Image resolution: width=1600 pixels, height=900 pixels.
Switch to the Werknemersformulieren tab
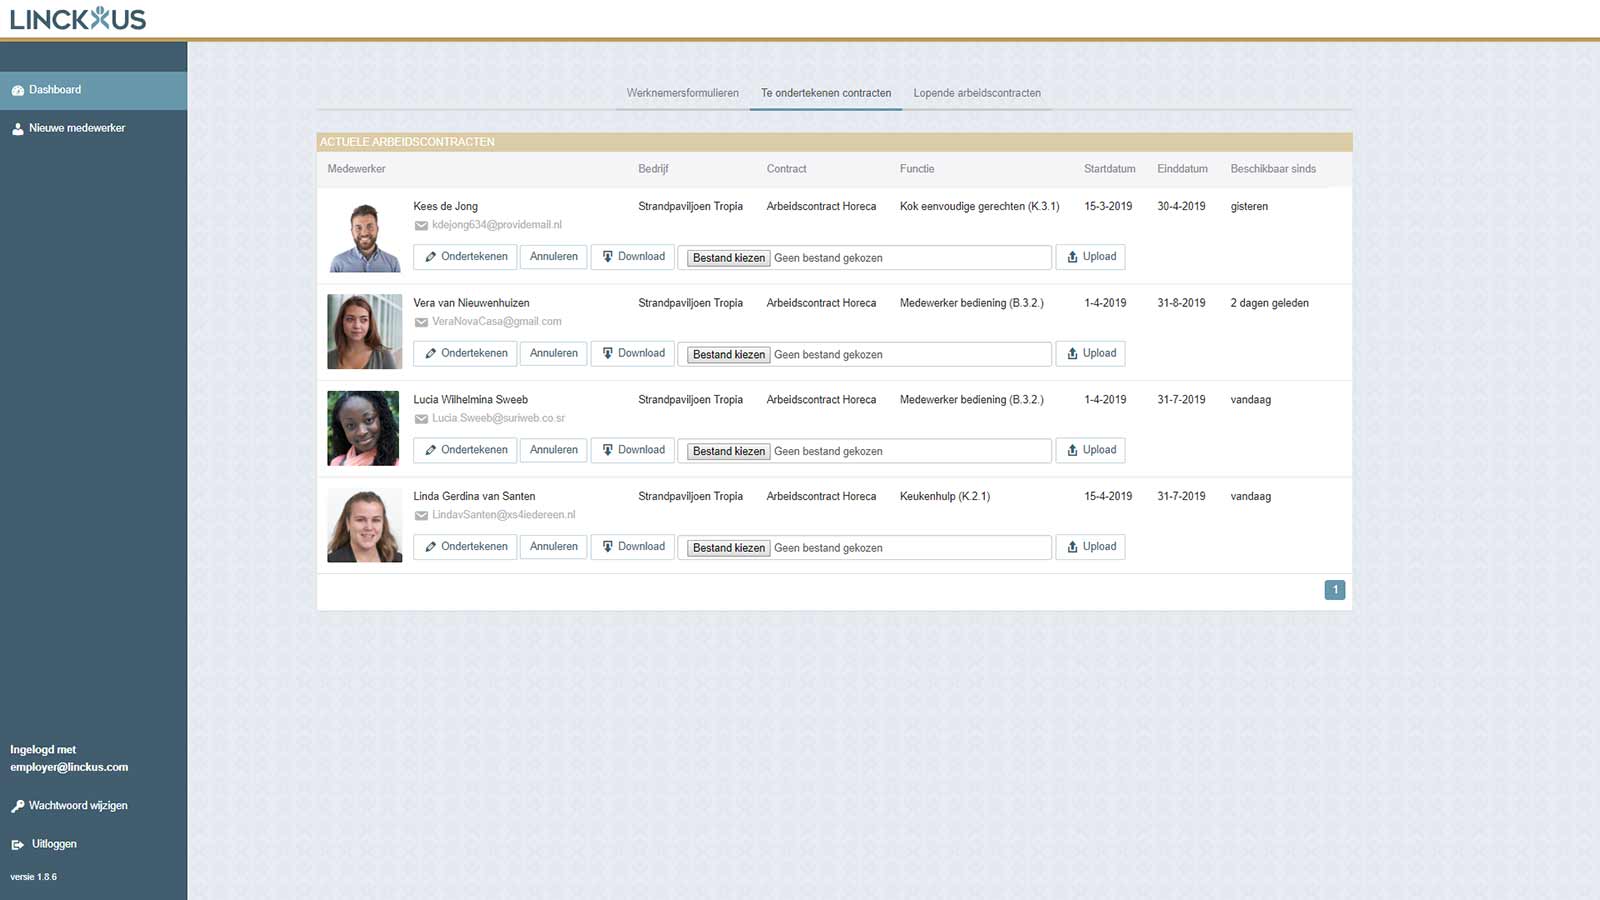682,93
